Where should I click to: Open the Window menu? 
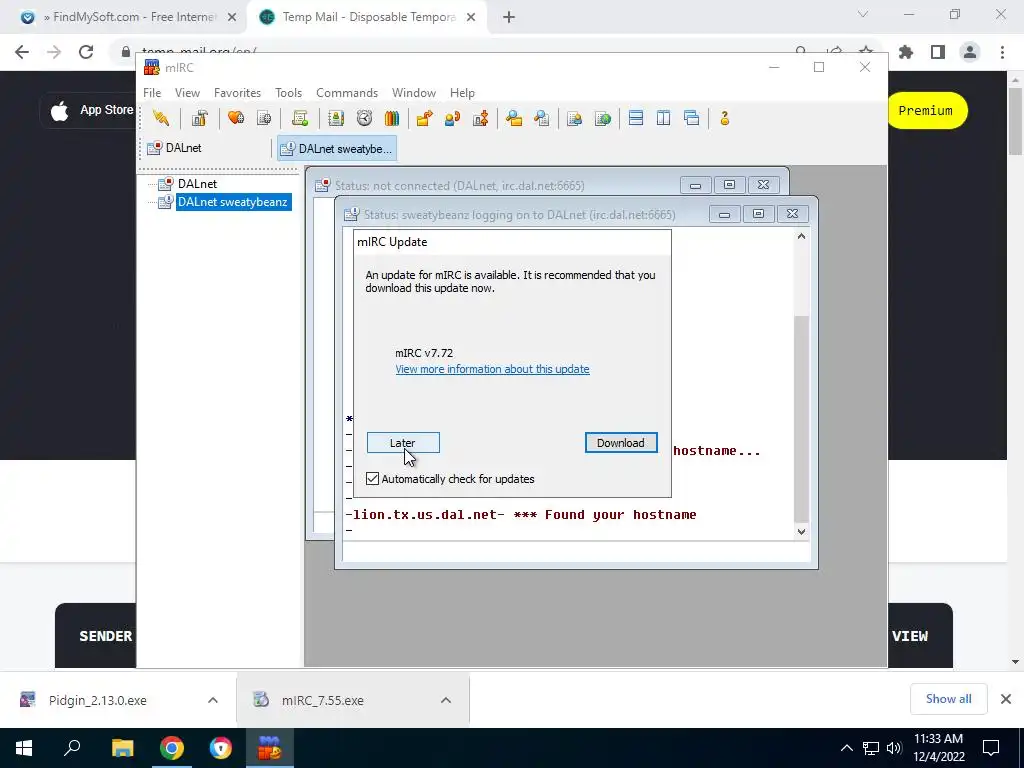(413, 93)
